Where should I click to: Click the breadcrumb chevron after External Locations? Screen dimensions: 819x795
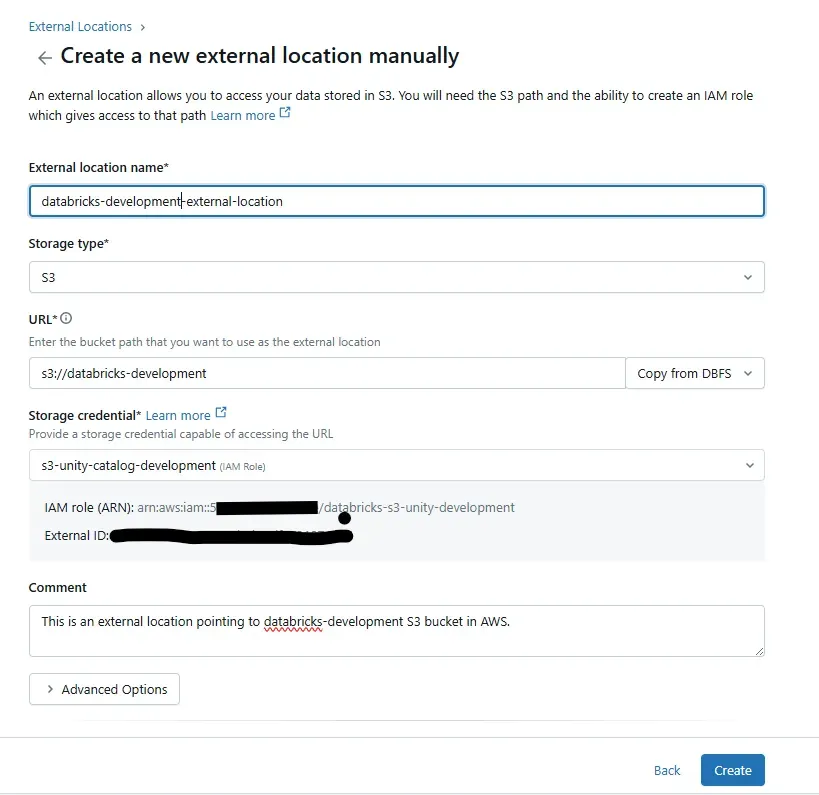[142, 27]
